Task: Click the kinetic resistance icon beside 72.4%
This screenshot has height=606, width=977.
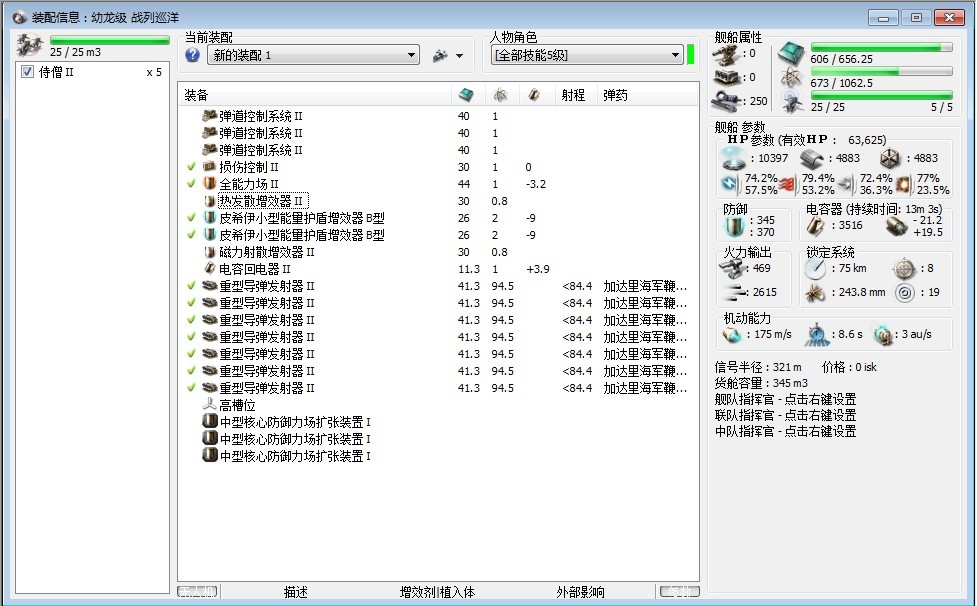Action: point(846,184)
